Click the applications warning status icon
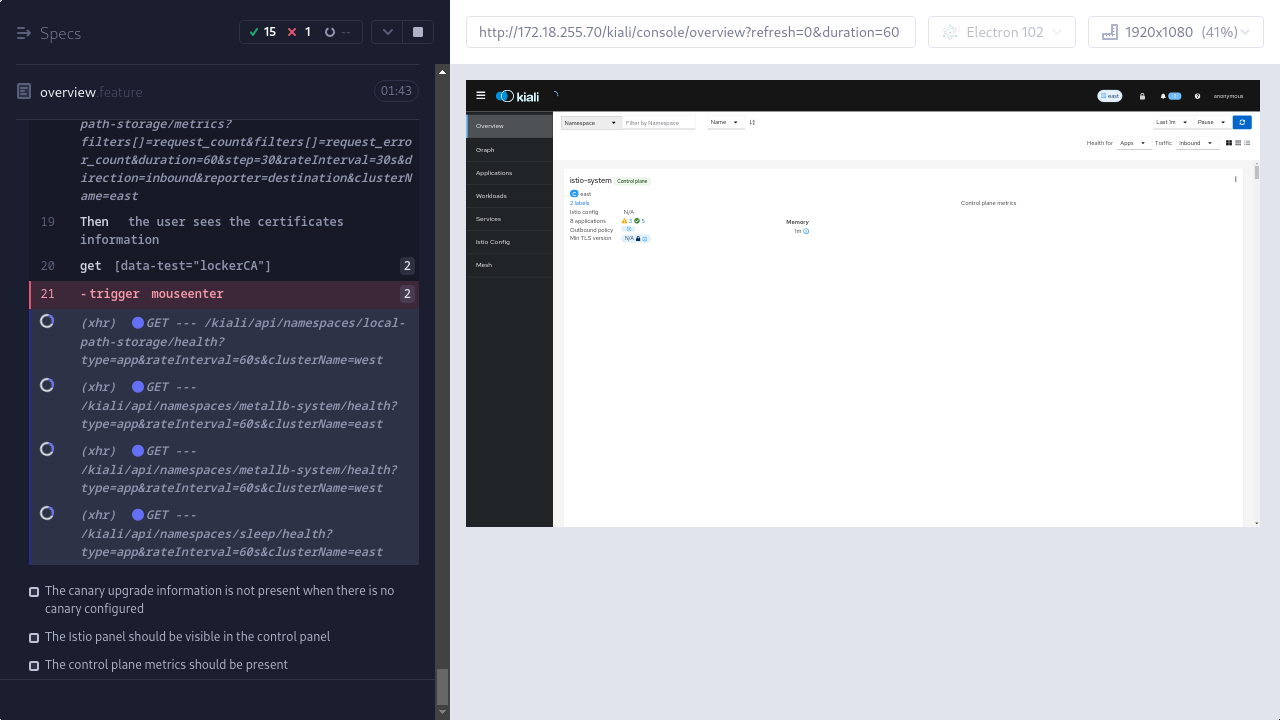1280x720 pixels. (625, 221)
